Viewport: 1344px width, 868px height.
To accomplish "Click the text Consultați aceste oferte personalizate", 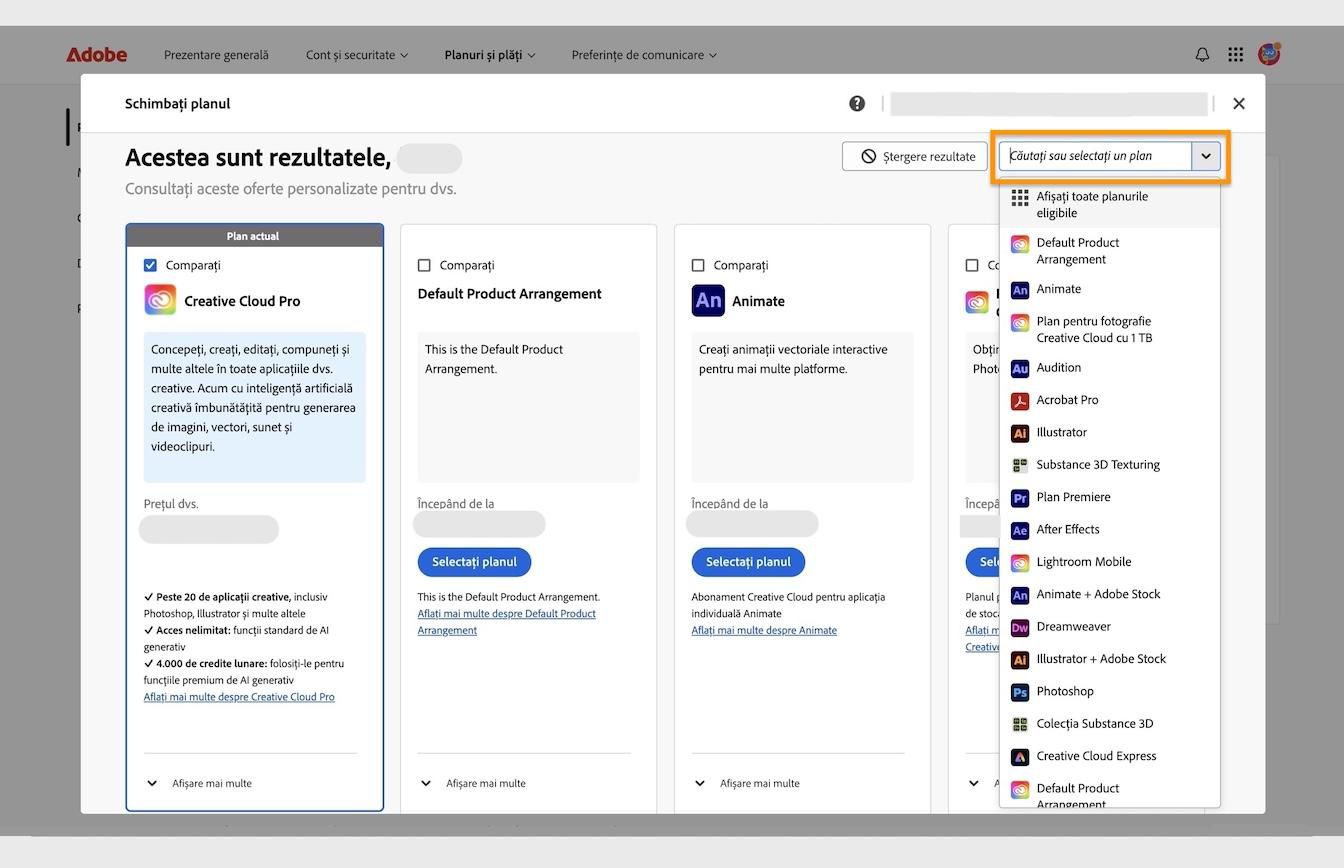I will point(291,189).
